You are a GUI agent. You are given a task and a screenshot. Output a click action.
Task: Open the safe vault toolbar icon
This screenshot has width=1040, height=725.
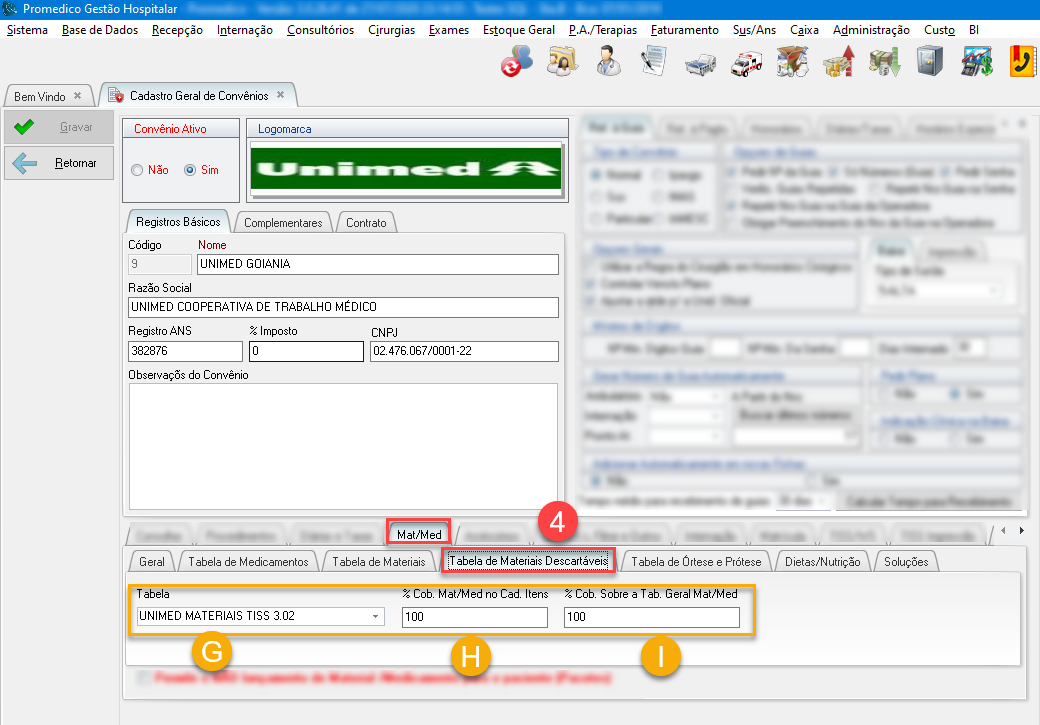[930, 61]
